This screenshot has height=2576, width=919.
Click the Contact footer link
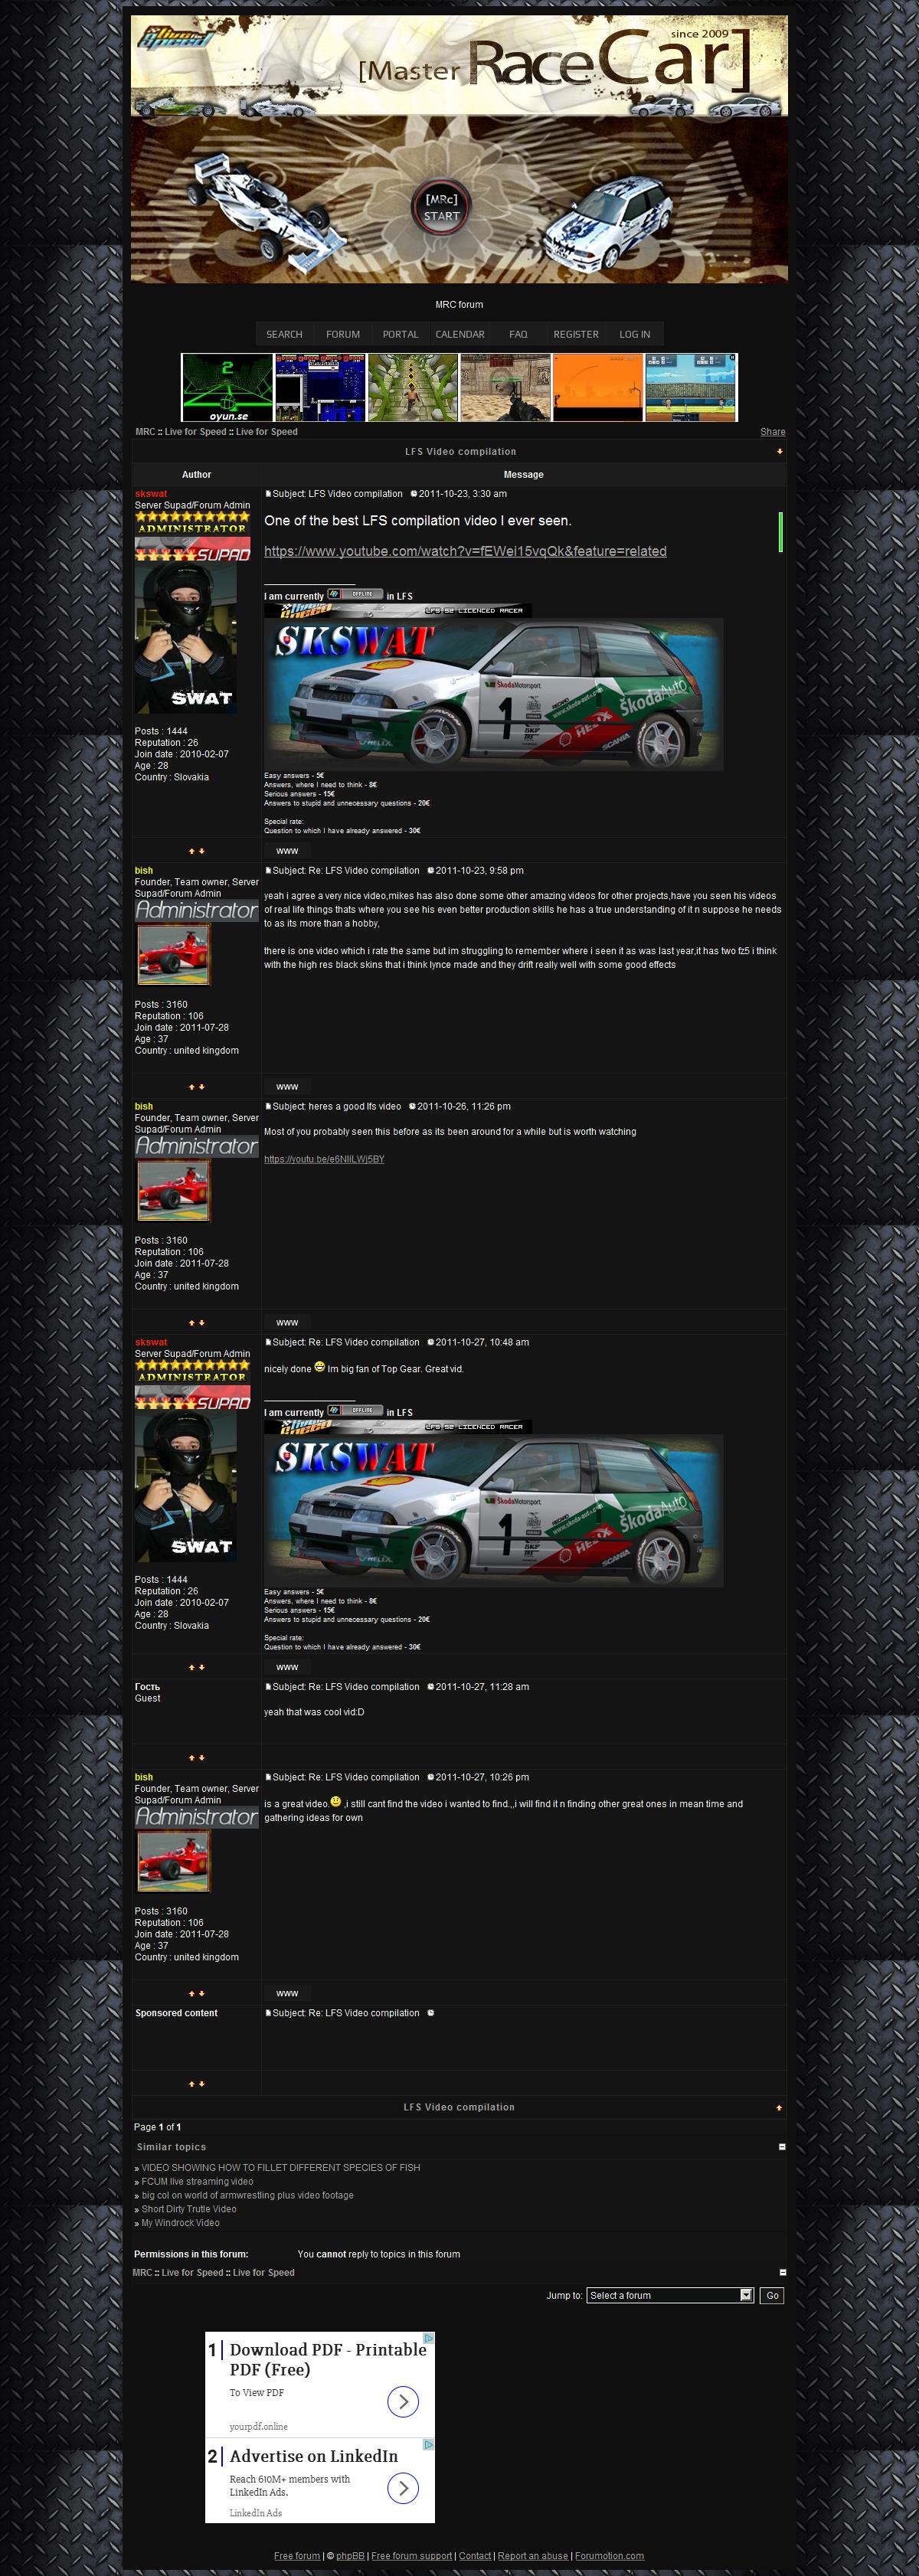(x=475, y=2555)
